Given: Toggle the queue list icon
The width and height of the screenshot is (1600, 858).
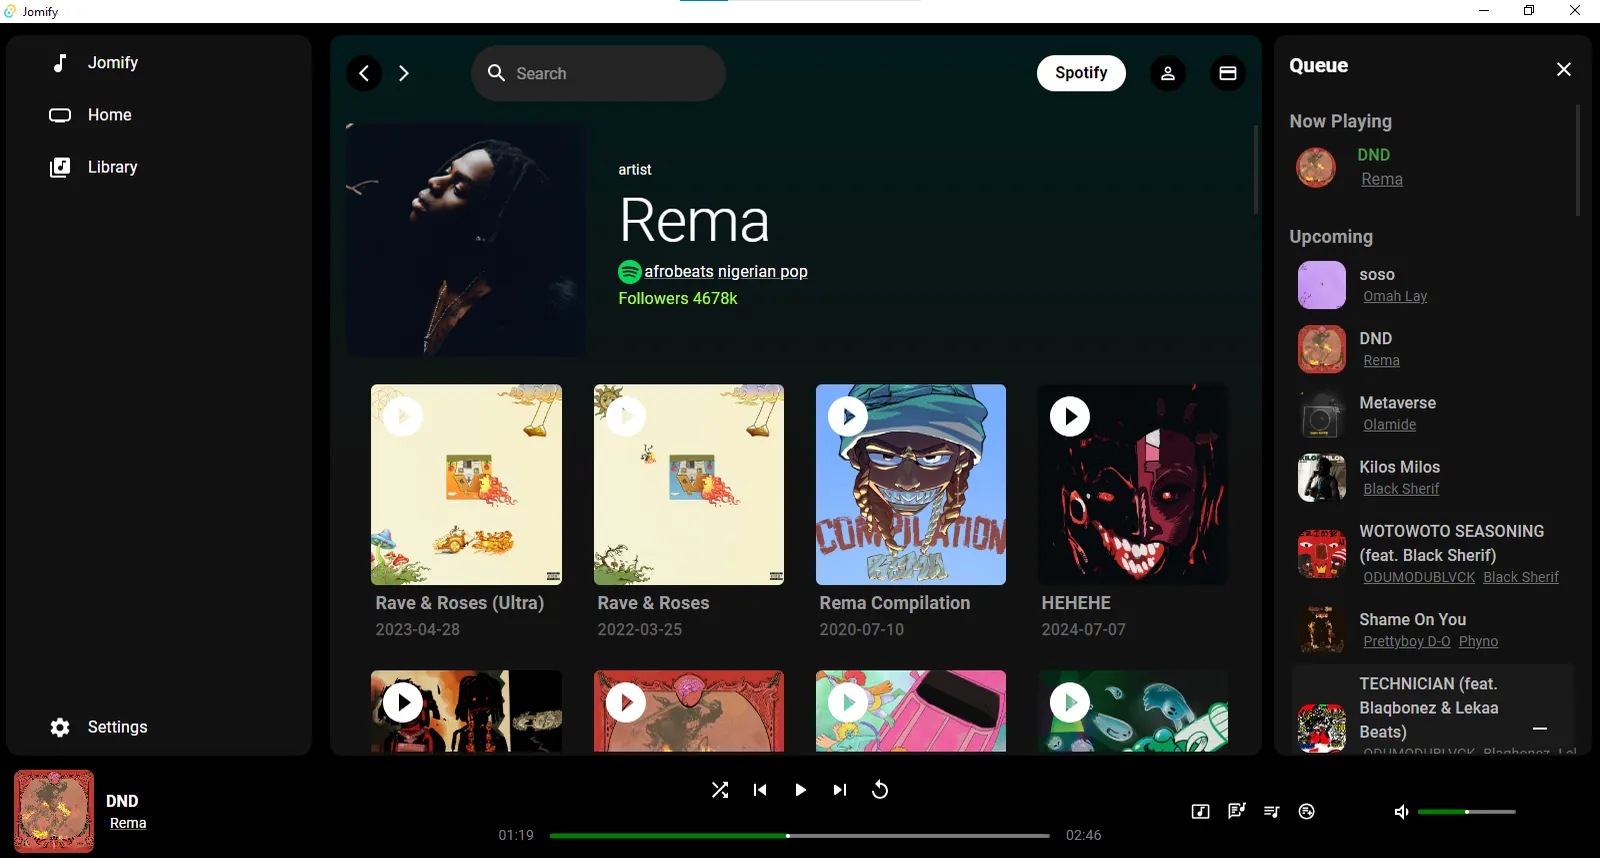Looking at the screenshot, I should (x=1271, y=811).
